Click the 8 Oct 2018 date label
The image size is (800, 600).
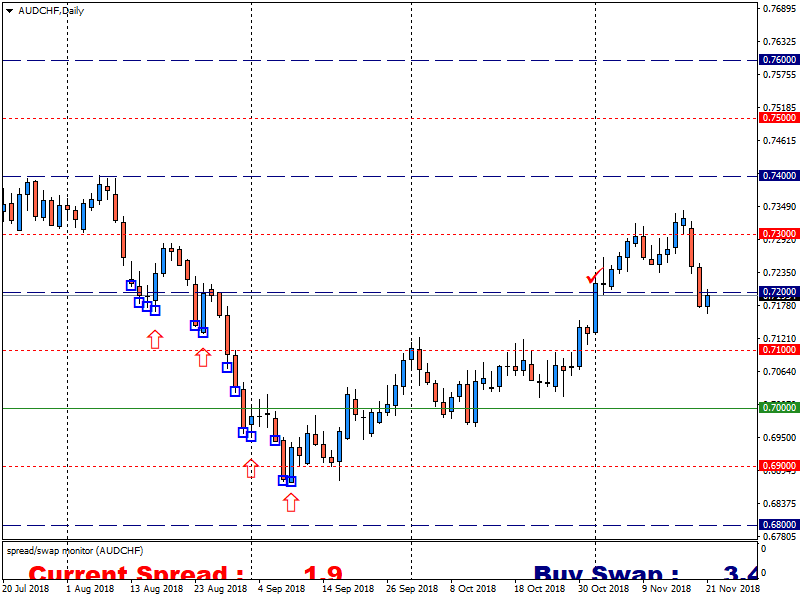coord(473,589)
